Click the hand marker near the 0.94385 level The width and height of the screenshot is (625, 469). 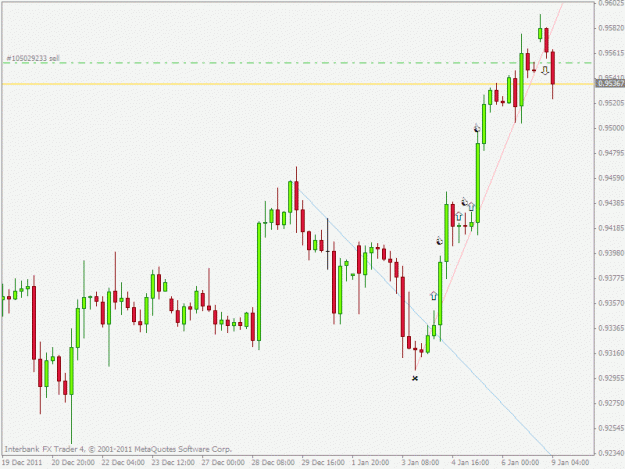464,202
